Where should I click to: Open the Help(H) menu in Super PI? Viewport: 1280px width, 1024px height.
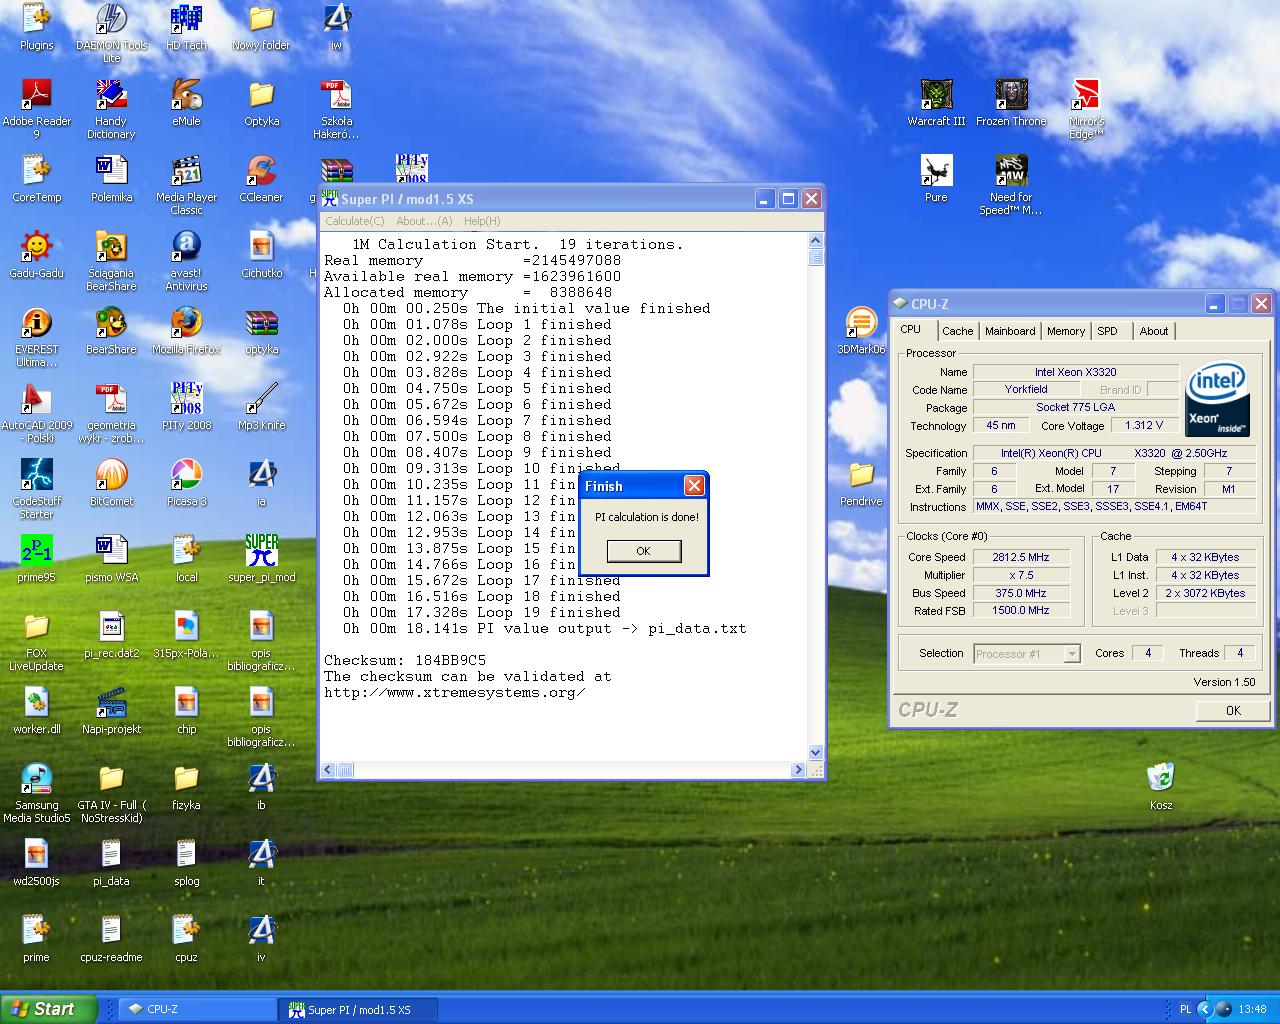click(482, 221)
